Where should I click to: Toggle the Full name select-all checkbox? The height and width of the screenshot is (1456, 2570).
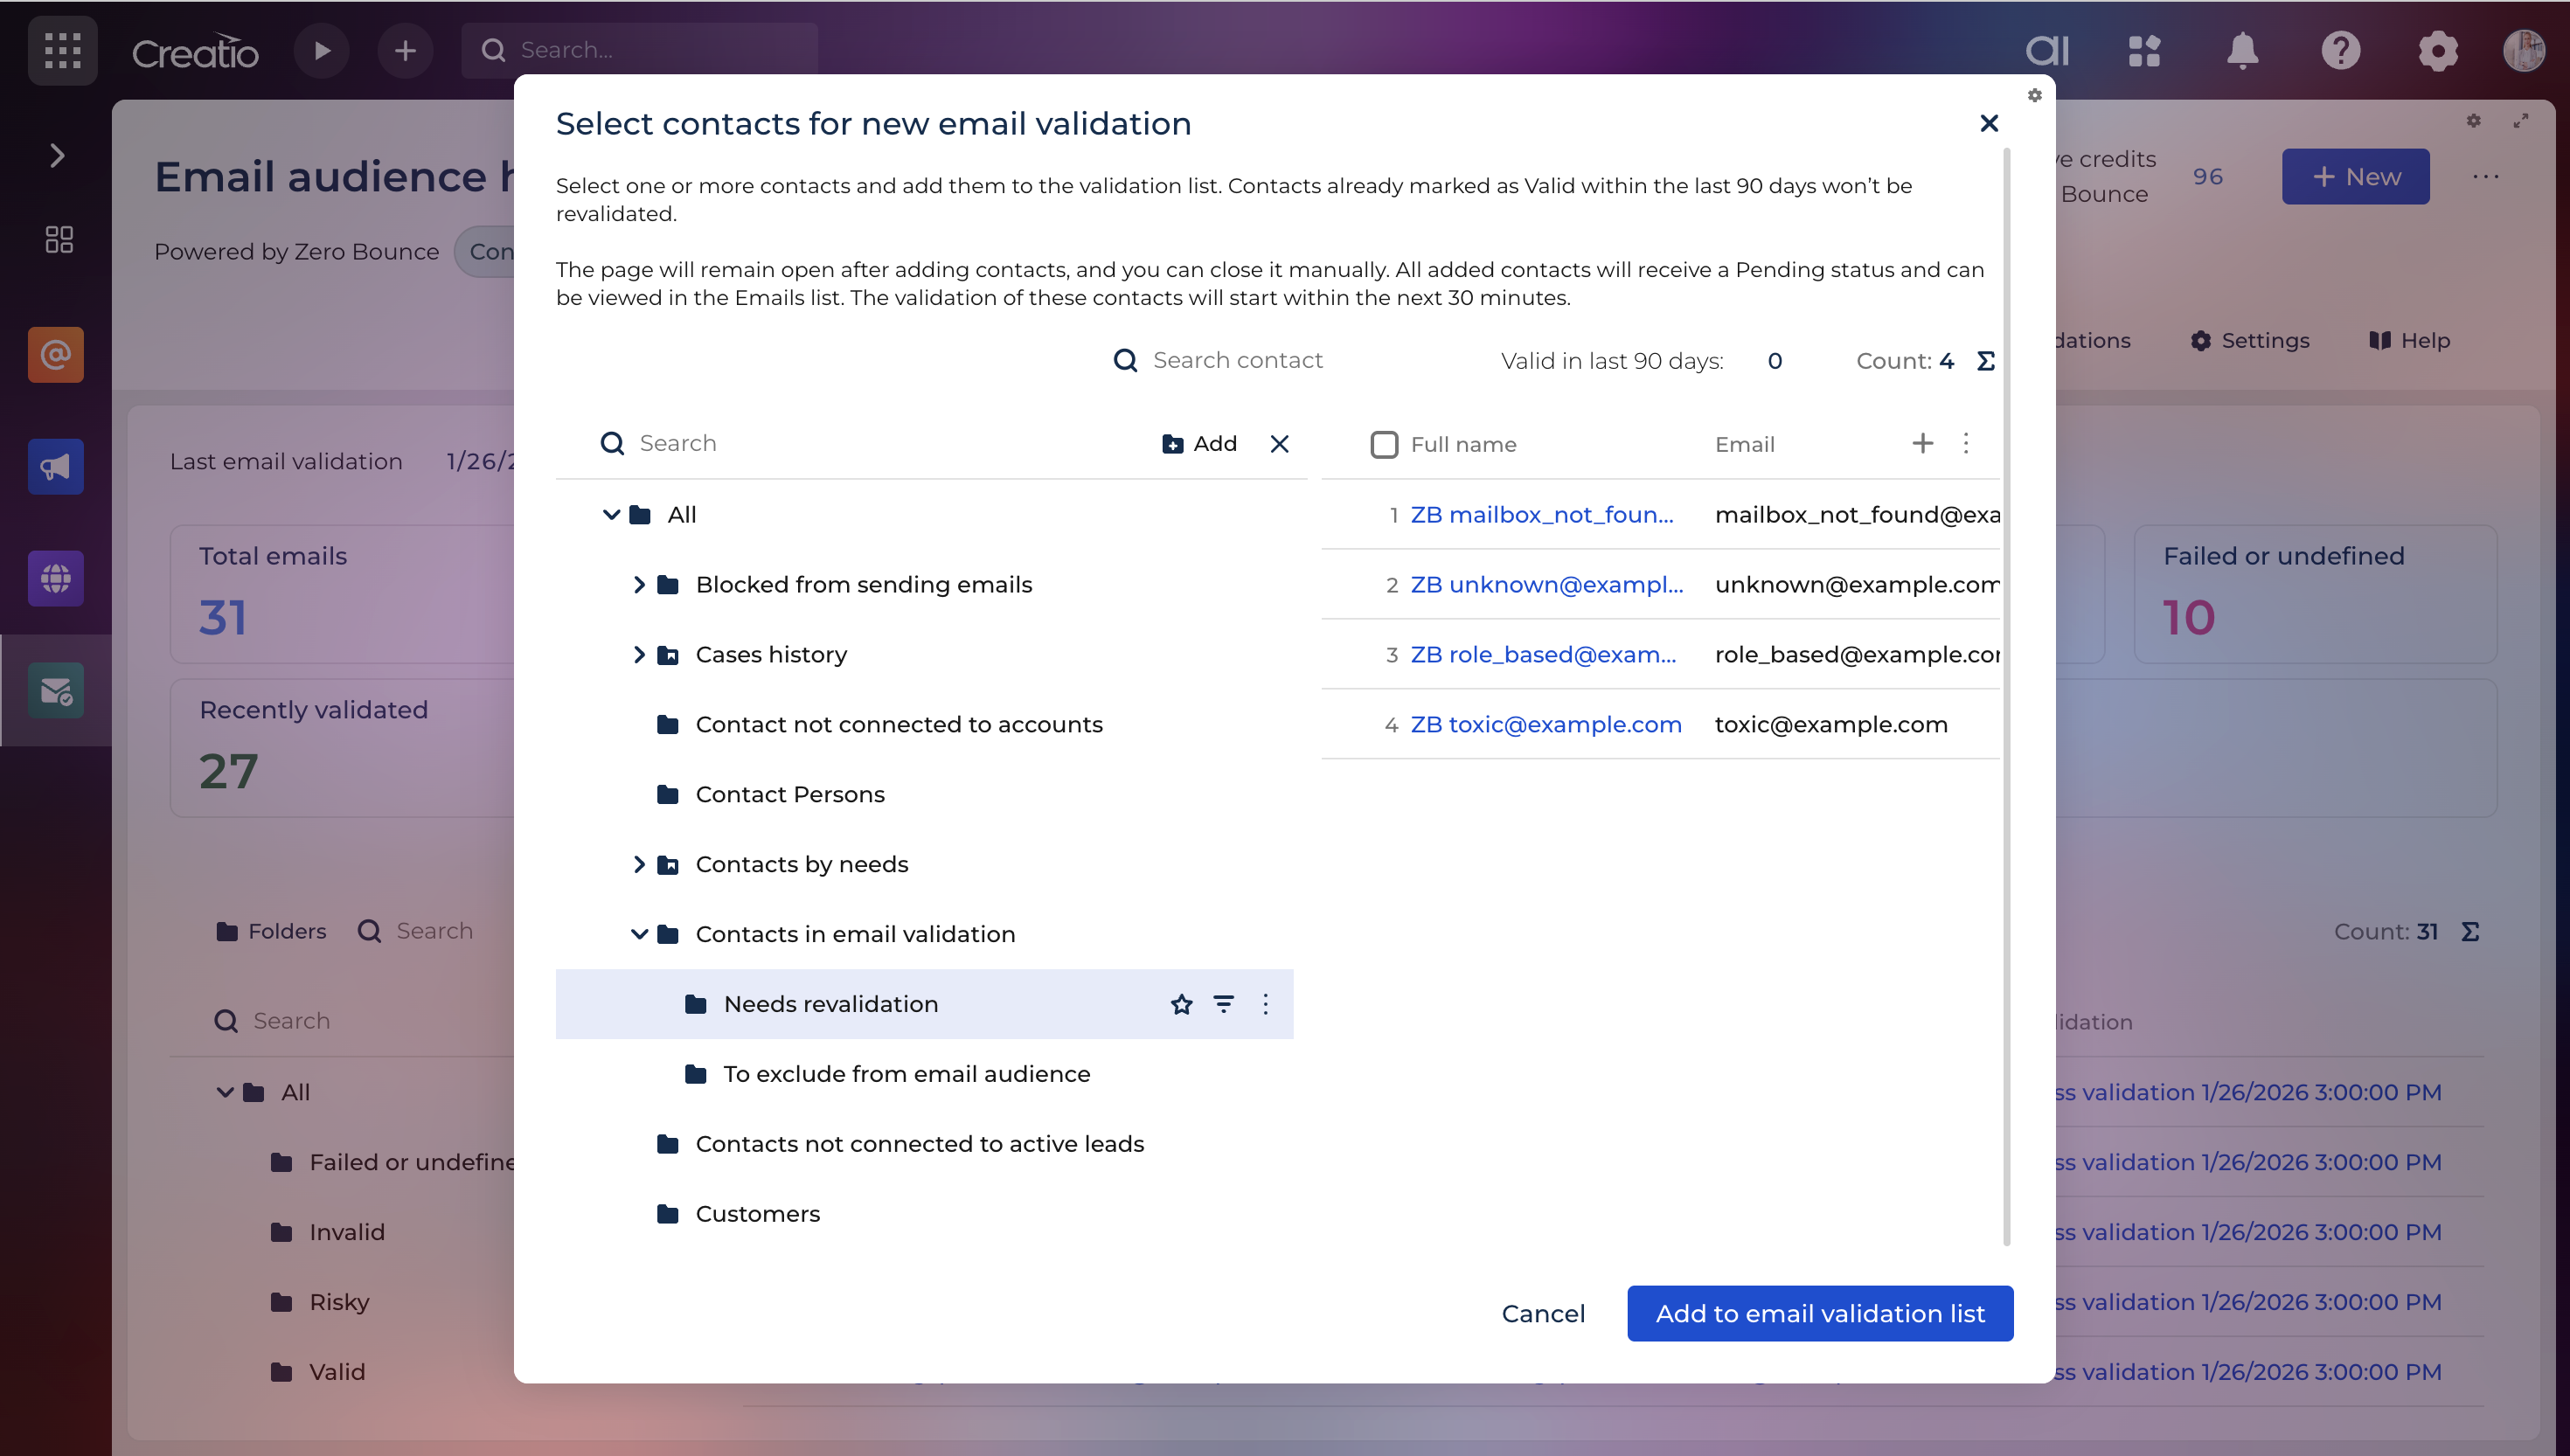1384,444
